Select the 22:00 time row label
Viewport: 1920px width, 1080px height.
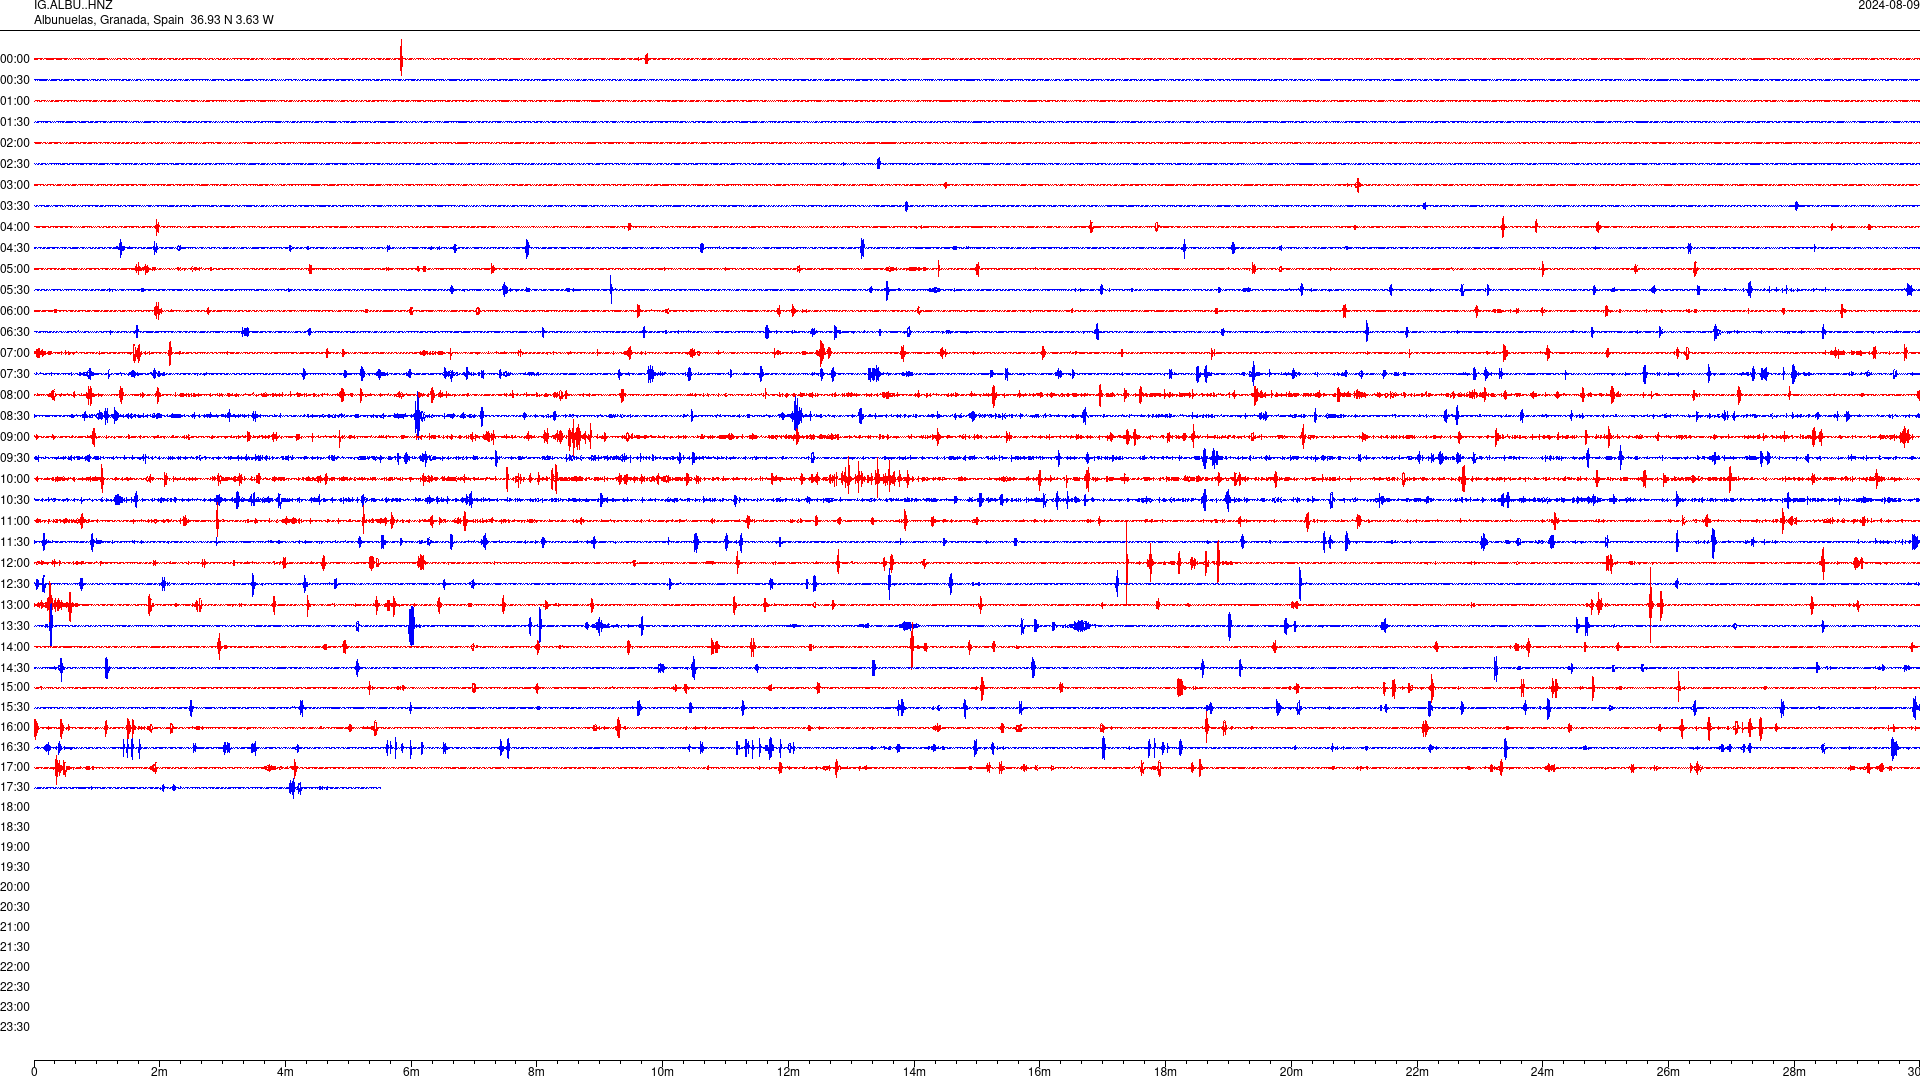pyautogui.click(x=15, y=967)
